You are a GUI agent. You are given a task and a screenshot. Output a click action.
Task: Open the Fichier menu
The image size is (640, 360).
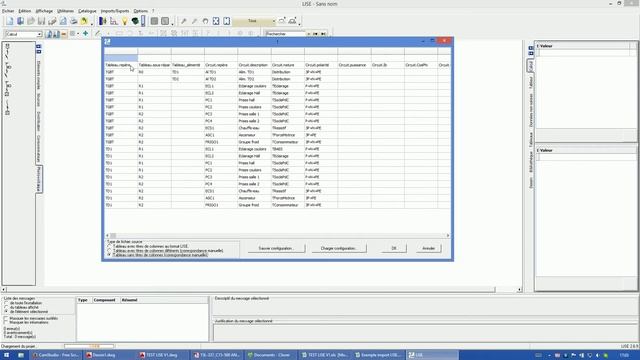click(8, 11)
